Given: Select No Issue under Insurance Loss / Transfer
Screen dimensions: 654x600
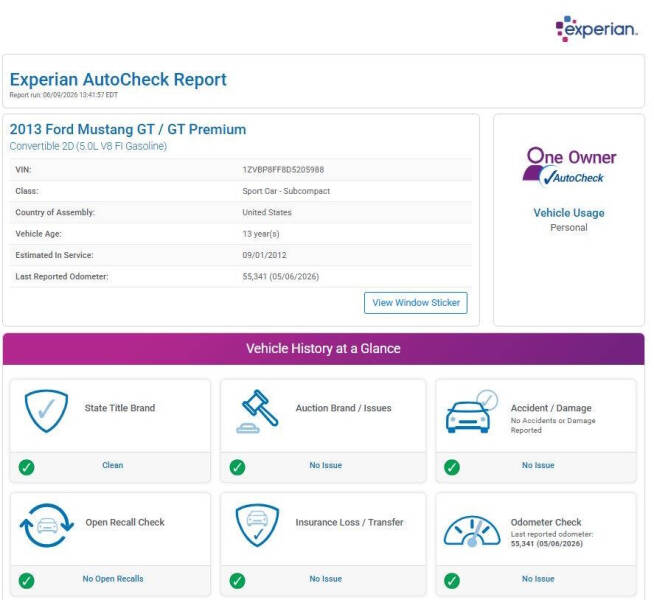Looking at the screenshot, I should (326, 579).
